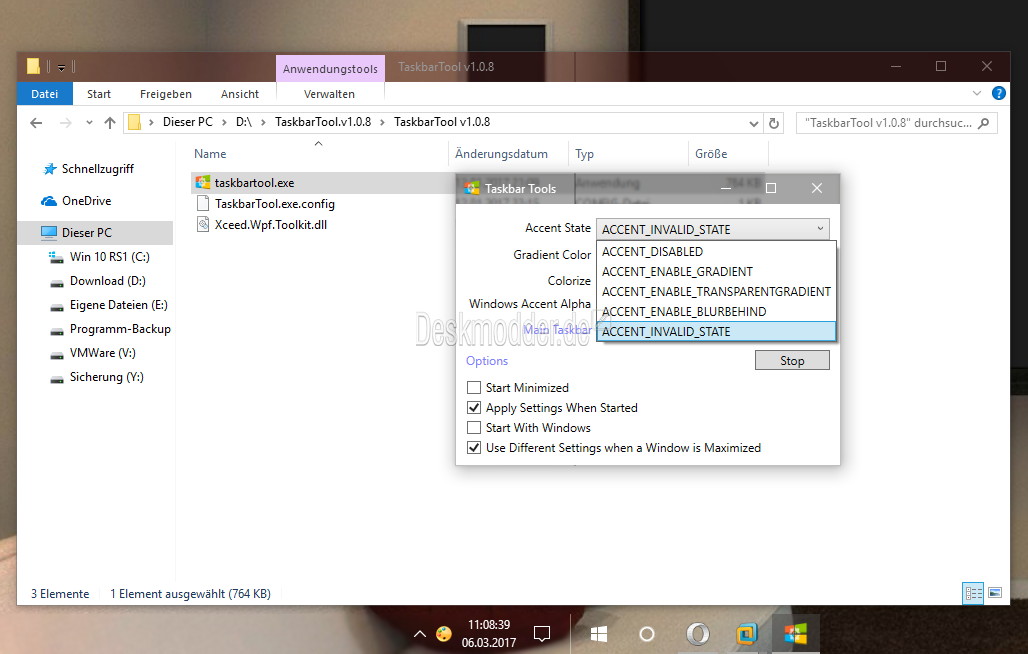The image size is (1028, 654).
Task: Open Action Center notification icon
Action: 542,634
